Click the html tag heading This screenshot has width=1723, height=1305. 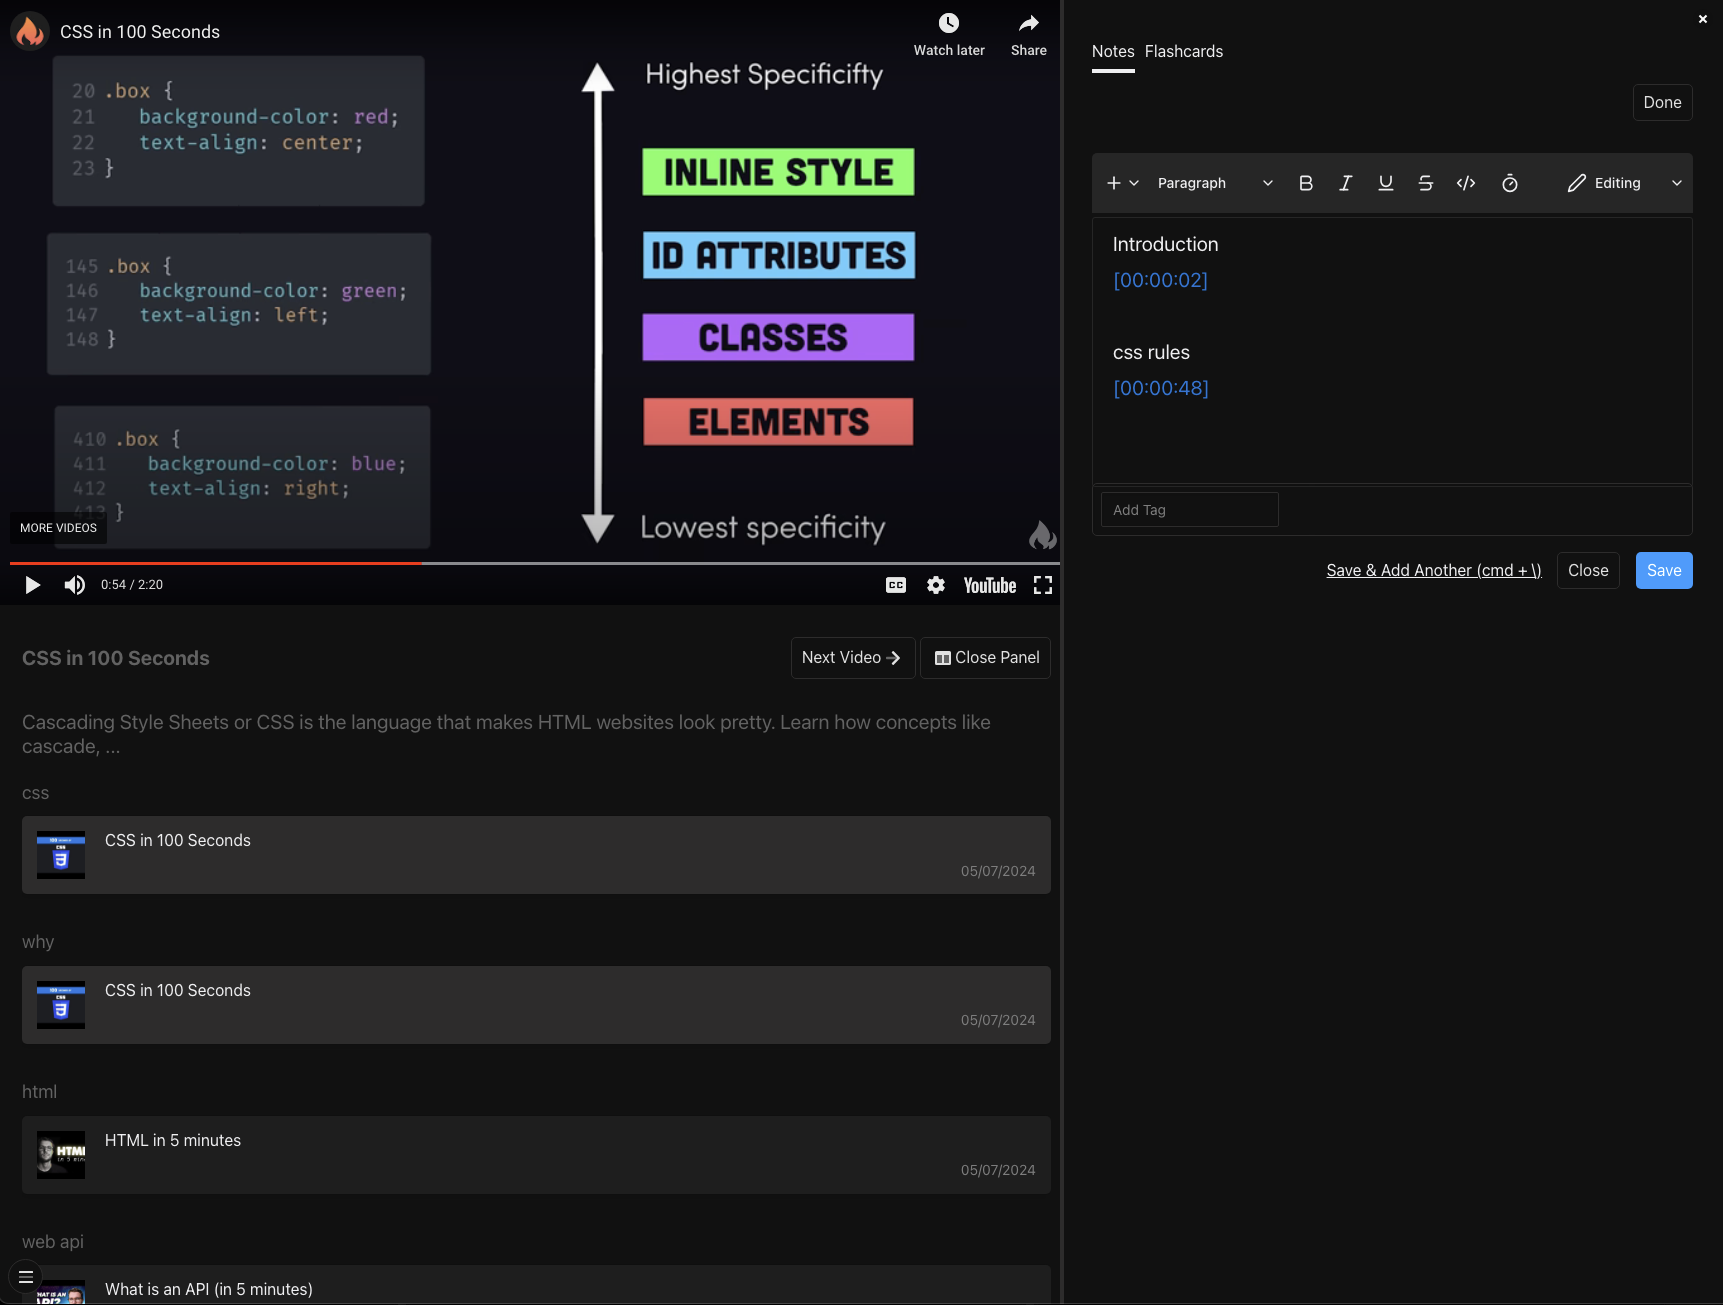tap(39, 1092)
